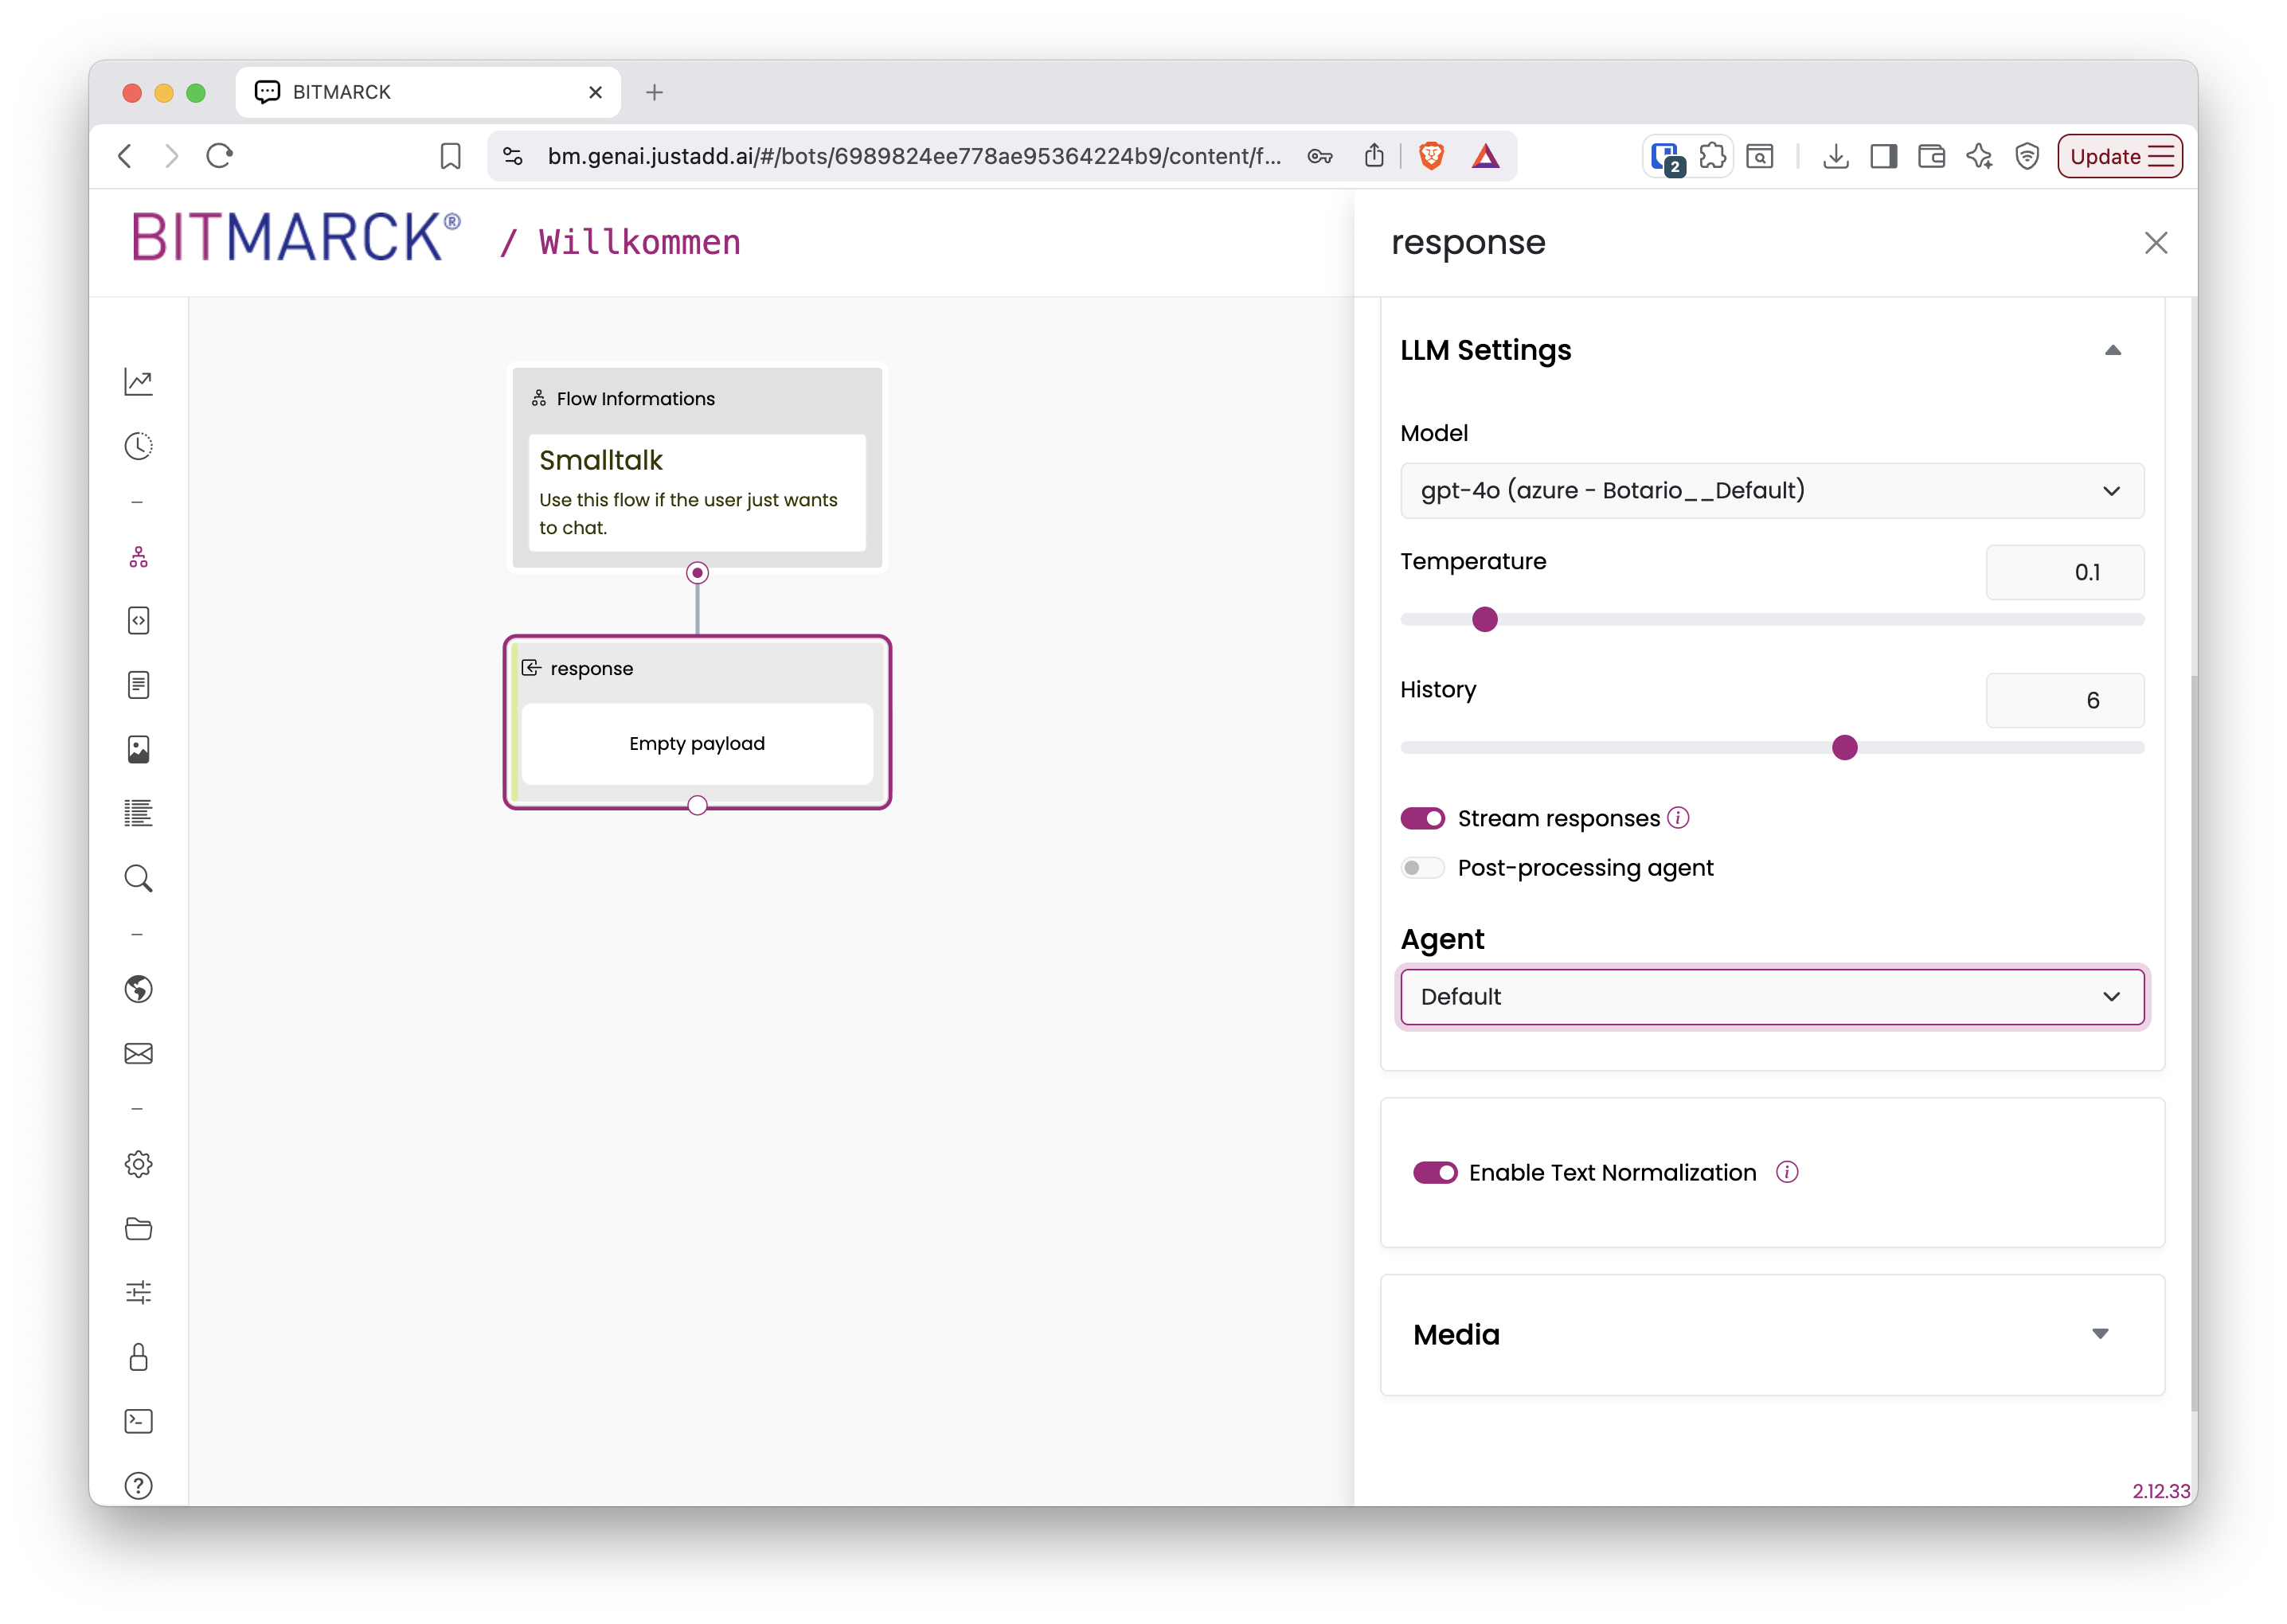Open the text document icon in sidebar
Screen dimensions: 2287x1624
(x=138, y=685)
